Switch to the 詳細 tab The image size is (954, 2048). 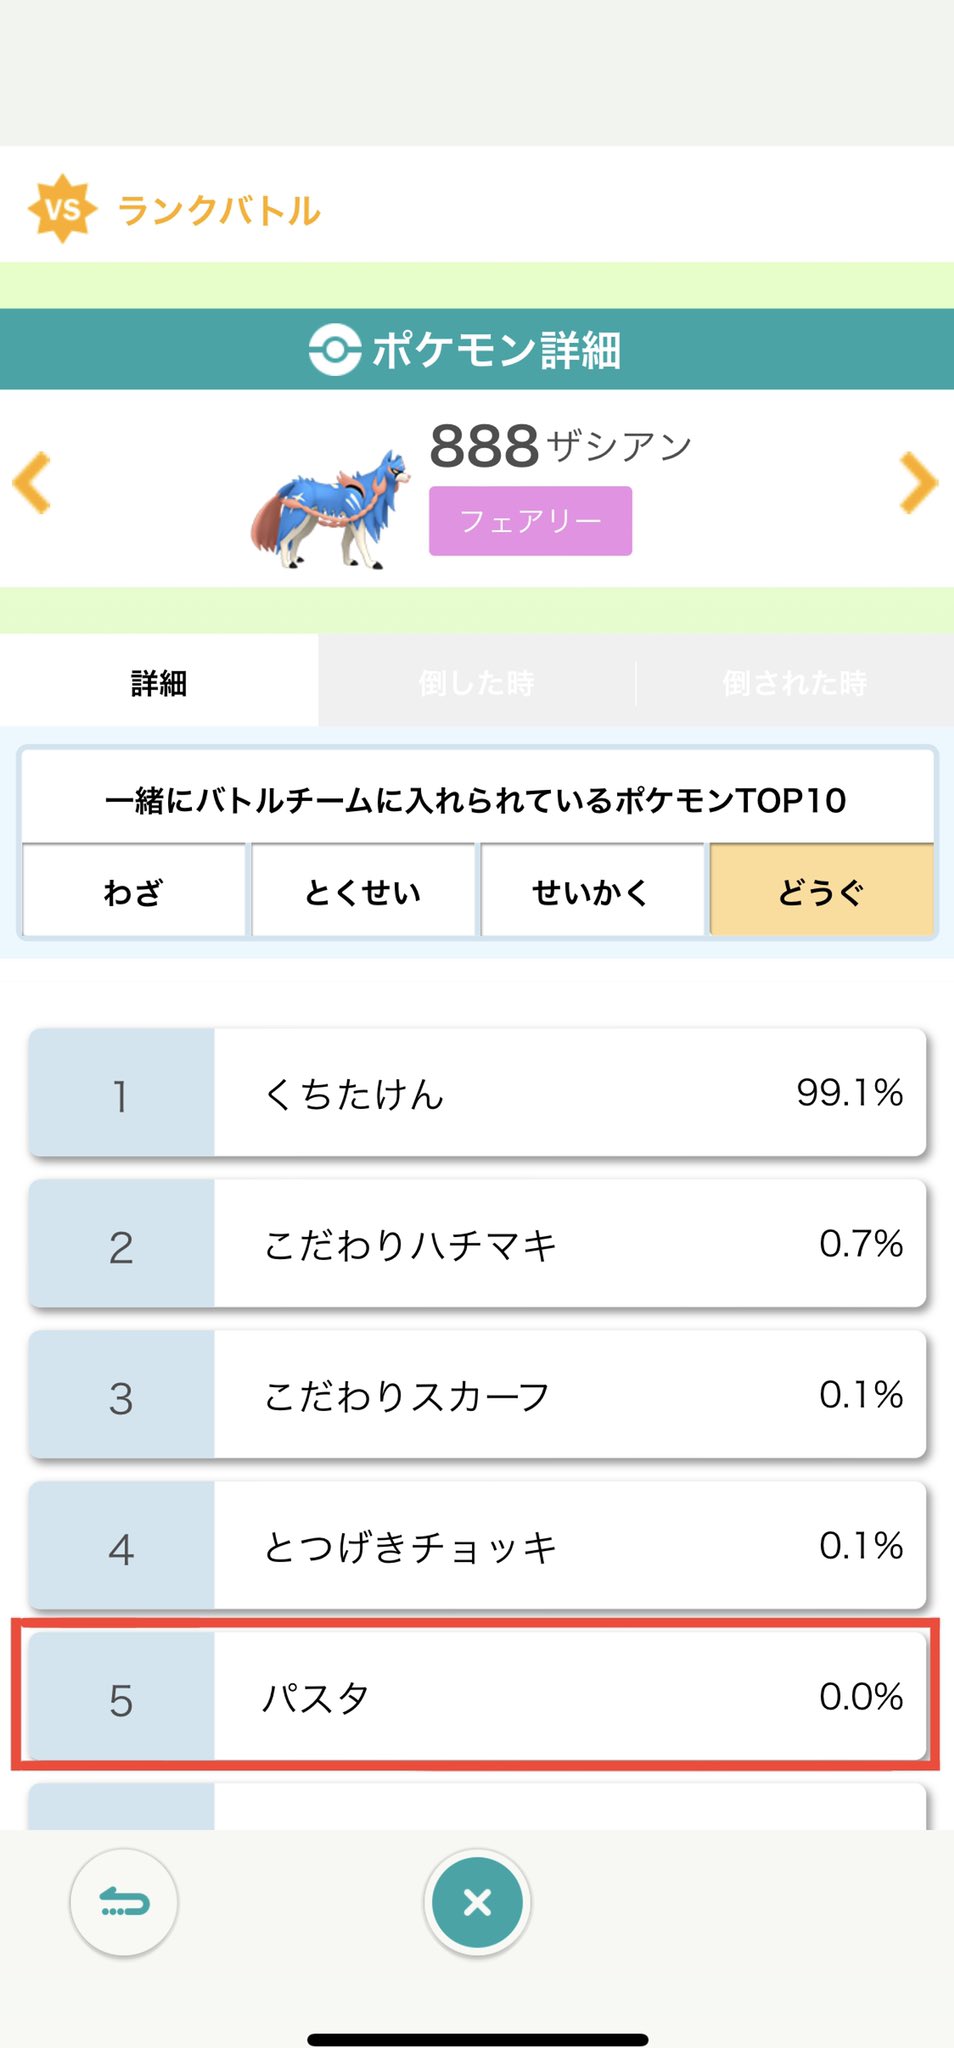pyautogui.click(x=159, y=683)
